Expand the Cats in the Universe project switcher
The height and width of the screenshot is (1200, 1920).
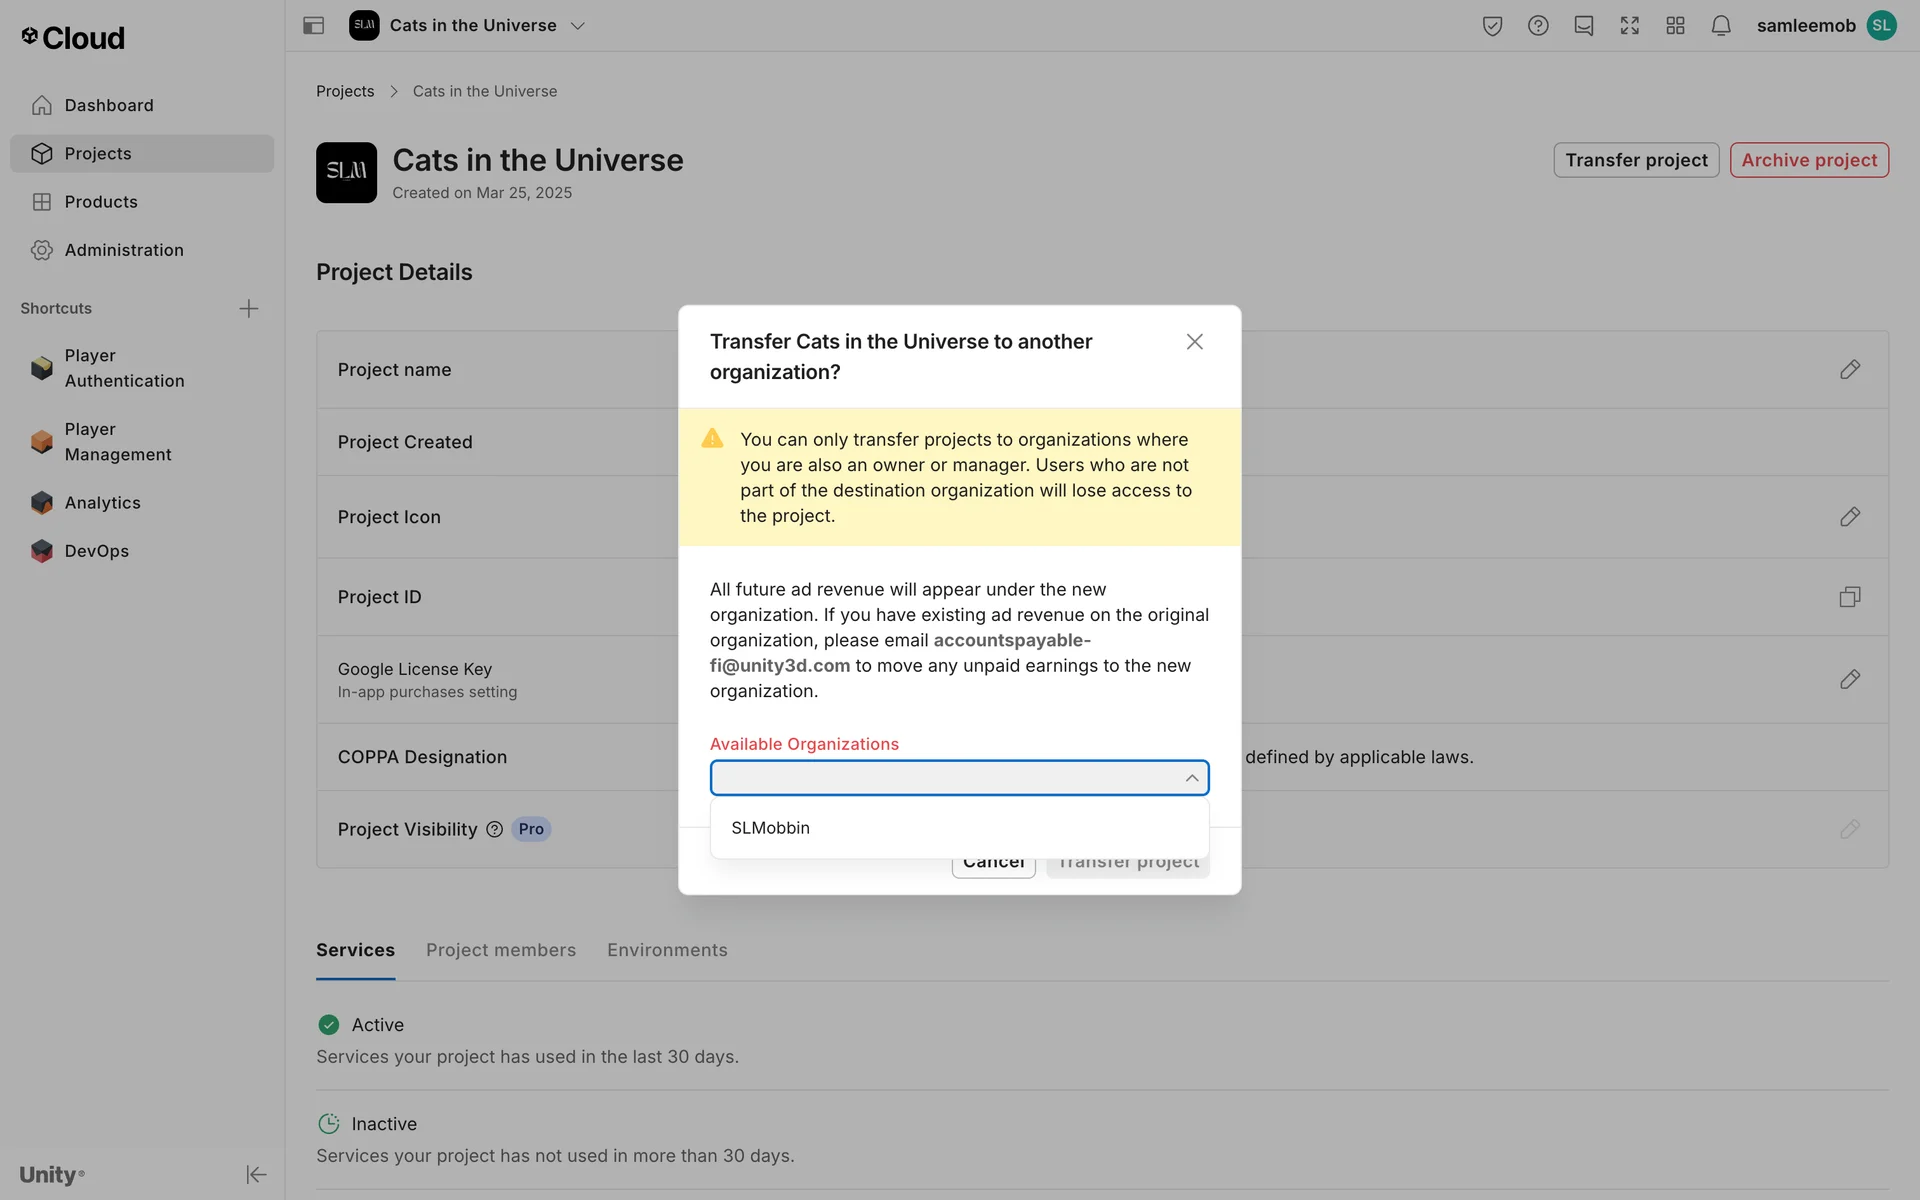(x=577, y=26)
